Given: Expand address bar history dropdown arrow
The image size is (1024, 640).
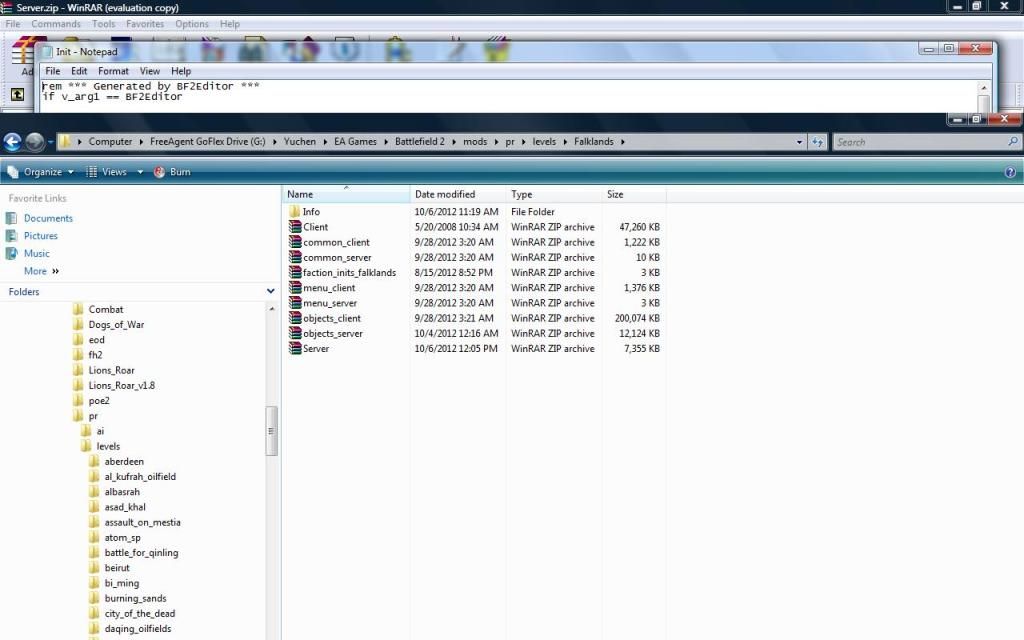Looking at the screenshot, I should click(799, 142).
